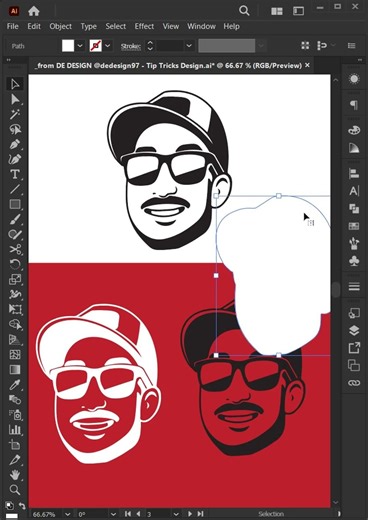
Task: Click the white Fill color swatch
Action: click(x=68, y=46)
